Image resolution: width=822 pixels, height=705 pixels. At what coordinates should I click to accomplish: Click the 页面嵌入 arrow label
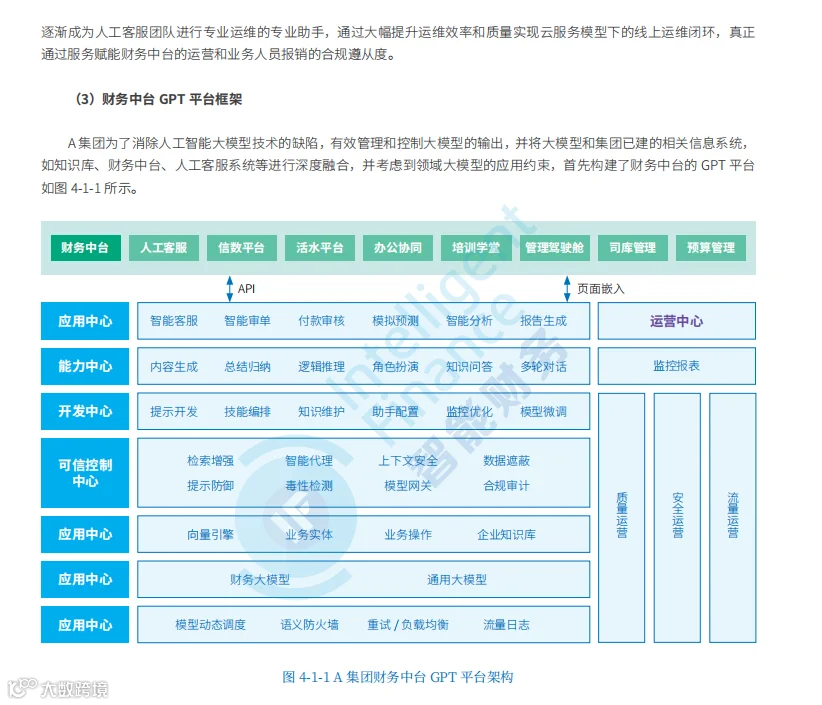pos(601,289)
